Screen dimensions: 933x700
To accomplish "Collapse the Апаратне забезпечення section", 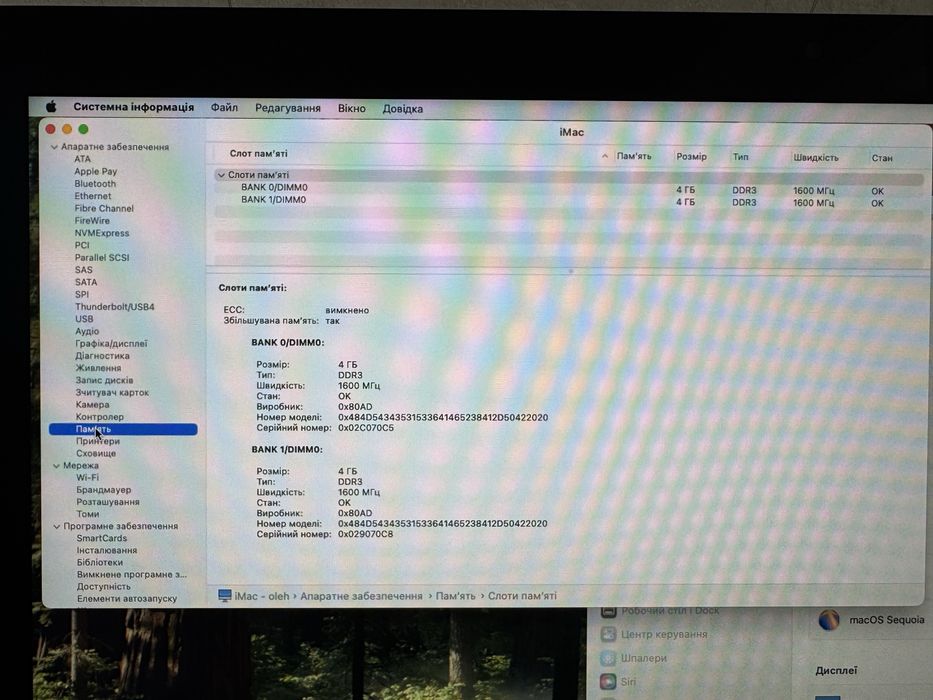I will 54,147.
